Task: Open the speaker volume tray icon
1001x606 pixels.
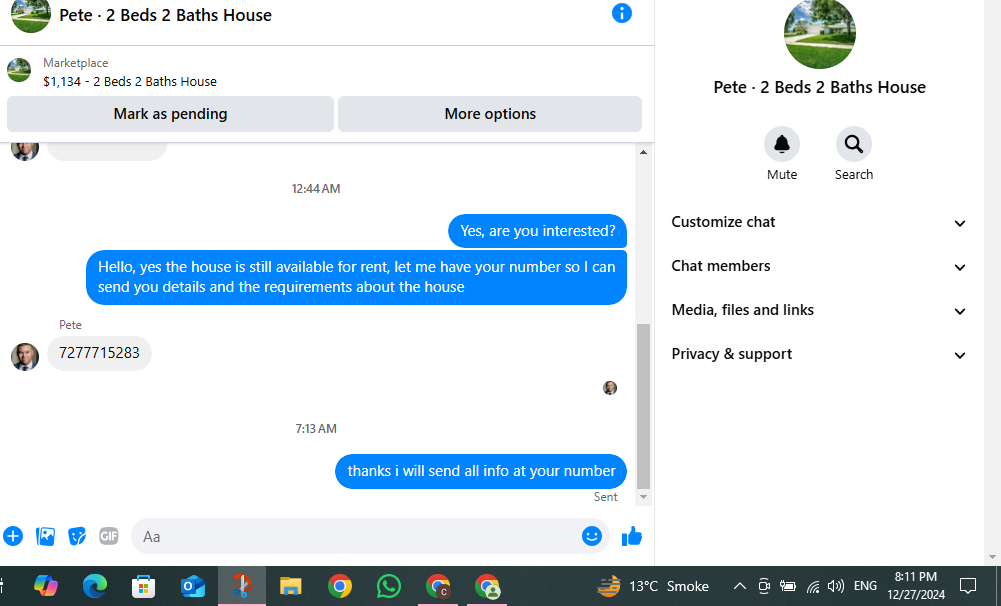Action: click(x=835, y=586)
